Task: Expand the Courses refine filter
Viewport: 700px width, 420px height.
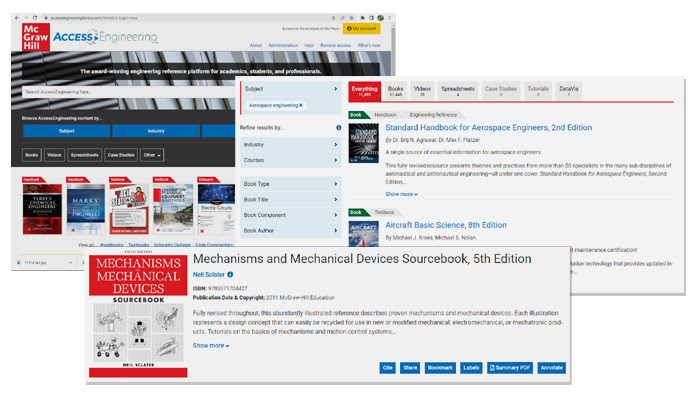Action: click(291, 160)
